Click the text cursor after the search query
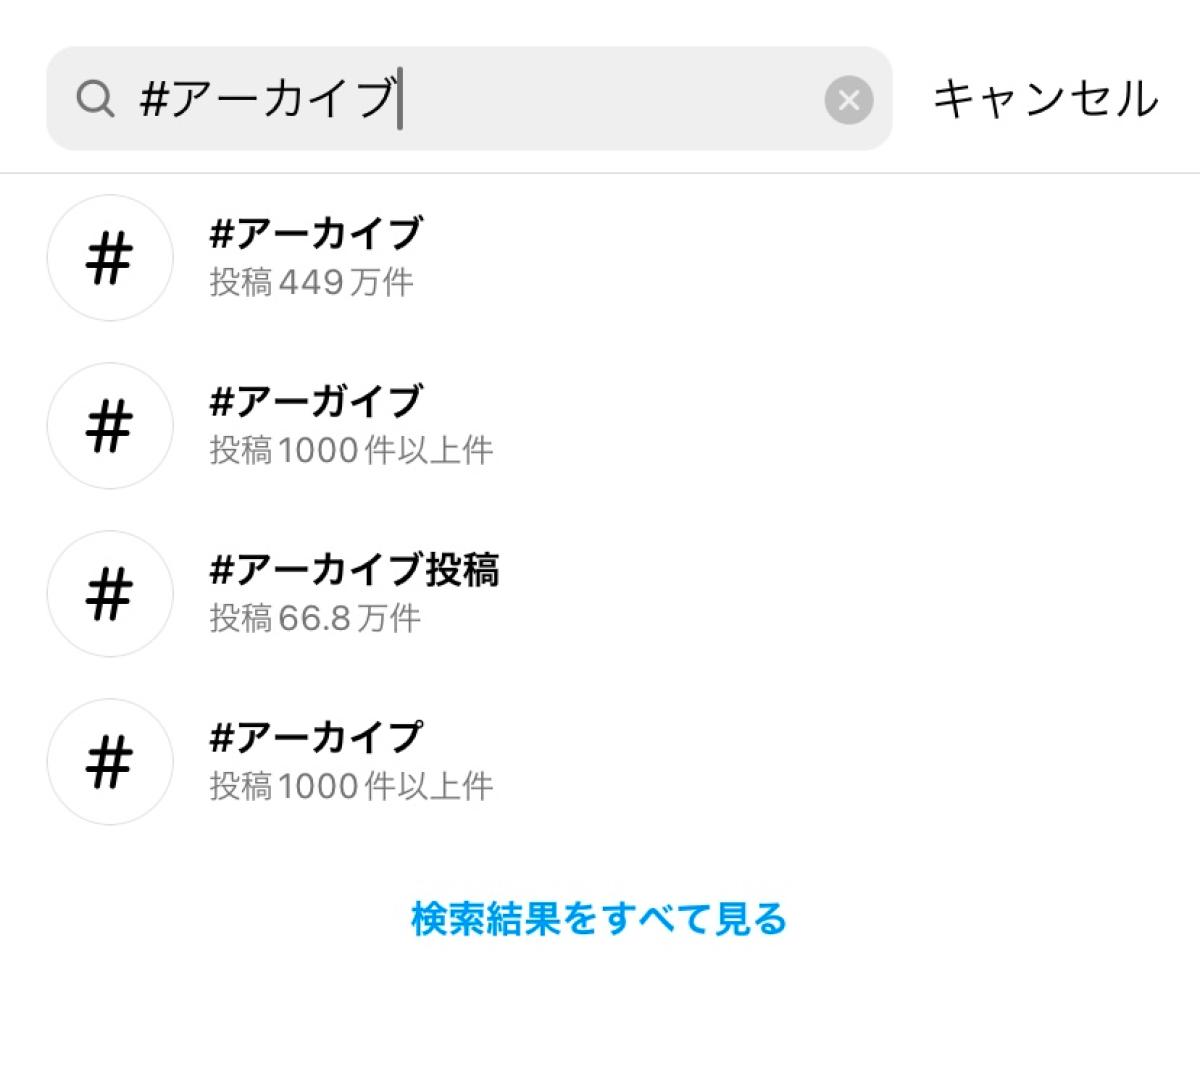 pos(400,99)
